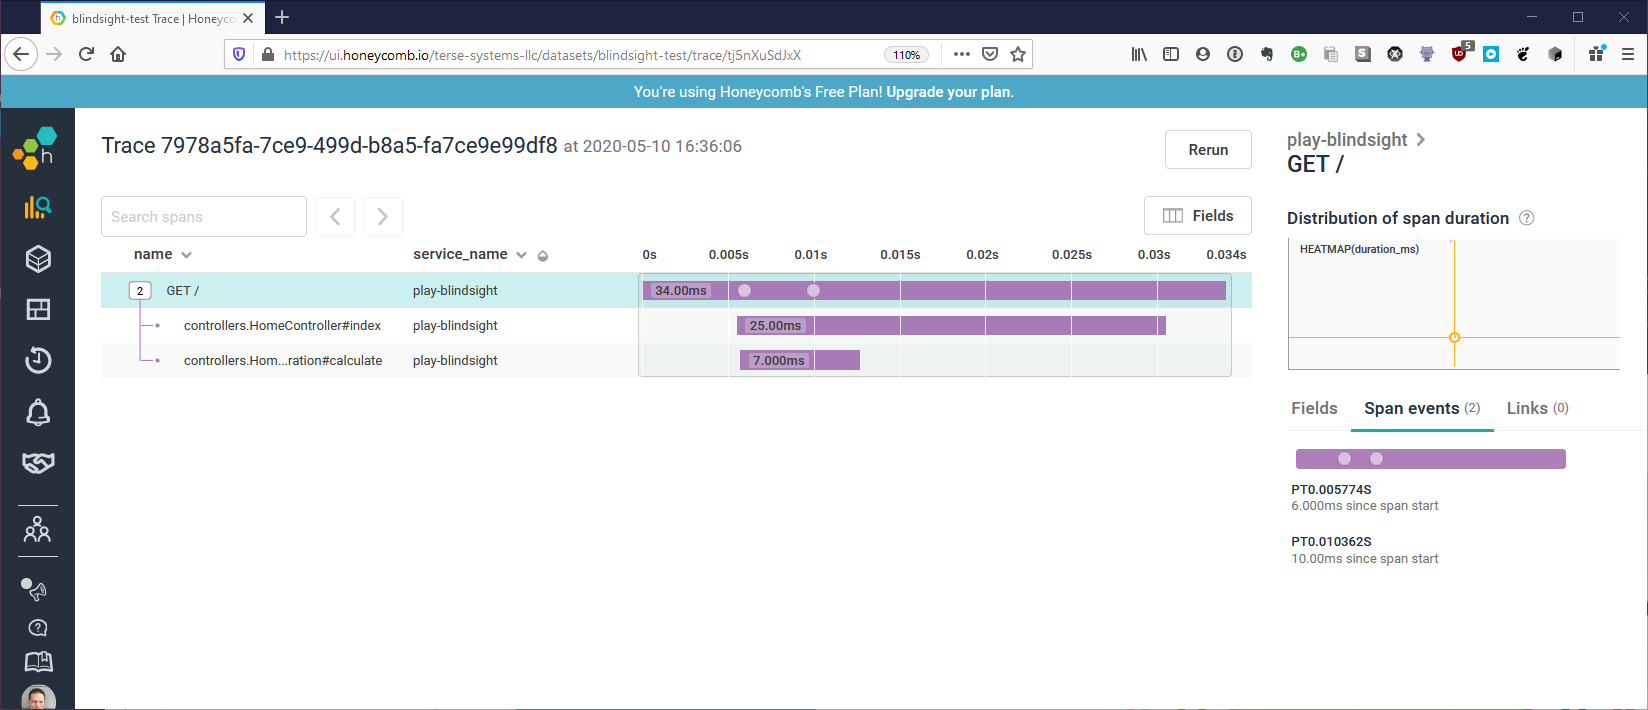The height and width of the screenshot is (710, 1648).
Task: Open the Honeycomb home logo
Action: coord(36,148)
